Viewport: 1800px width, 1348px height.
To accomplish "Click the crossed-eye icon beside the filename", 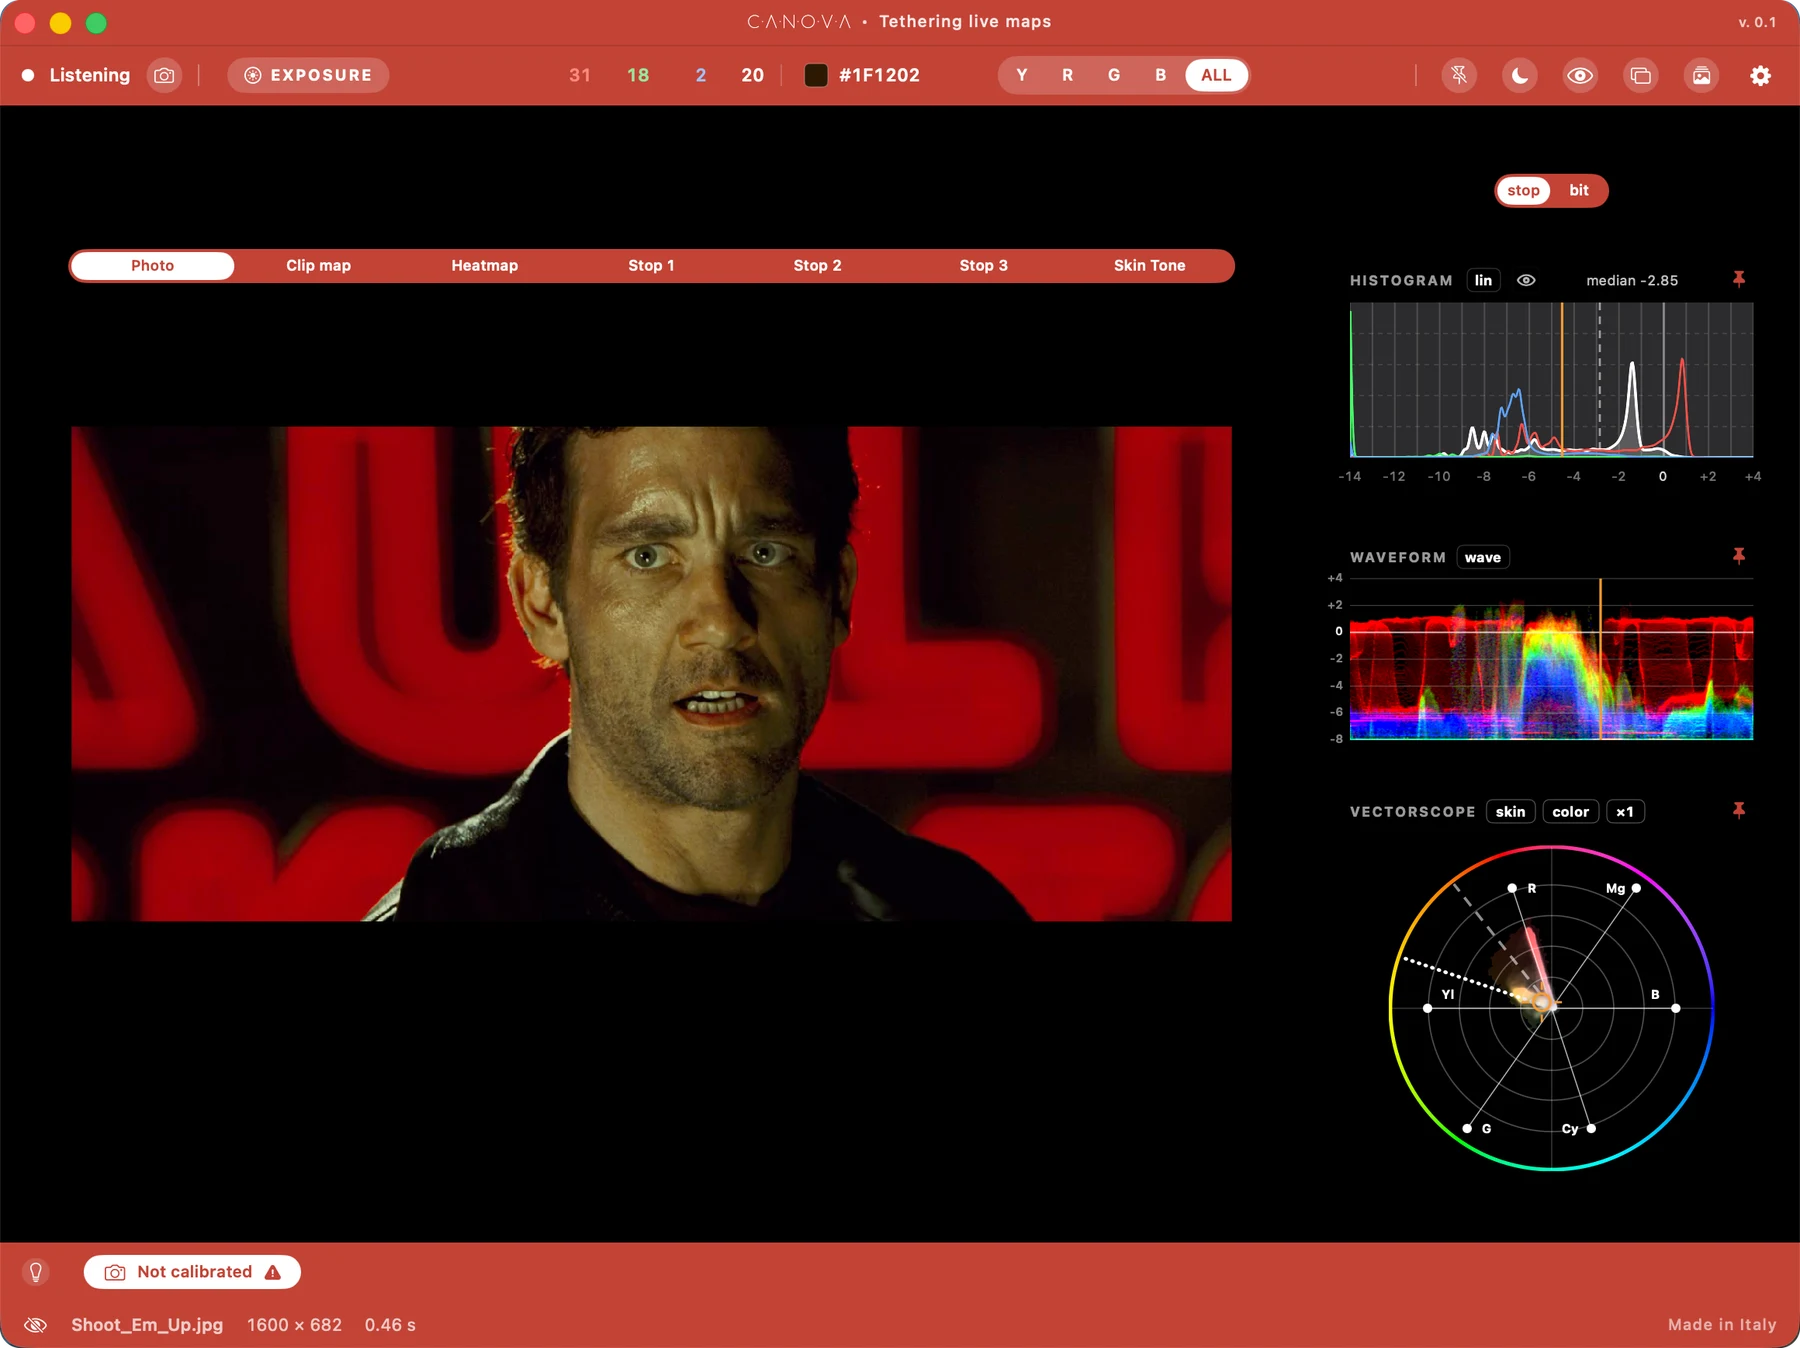I will pos(36,1325).
